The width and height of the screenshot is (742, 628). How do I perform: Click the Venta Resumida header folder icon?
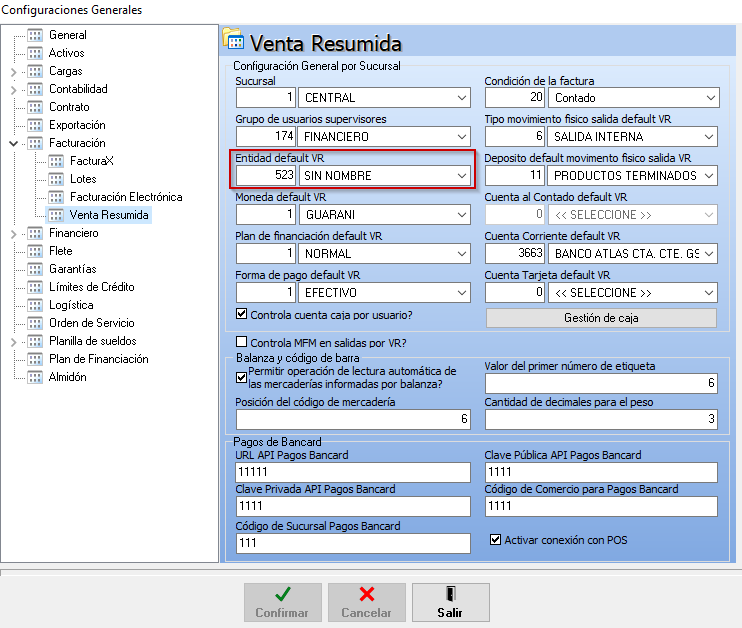[x=233, y=39]
